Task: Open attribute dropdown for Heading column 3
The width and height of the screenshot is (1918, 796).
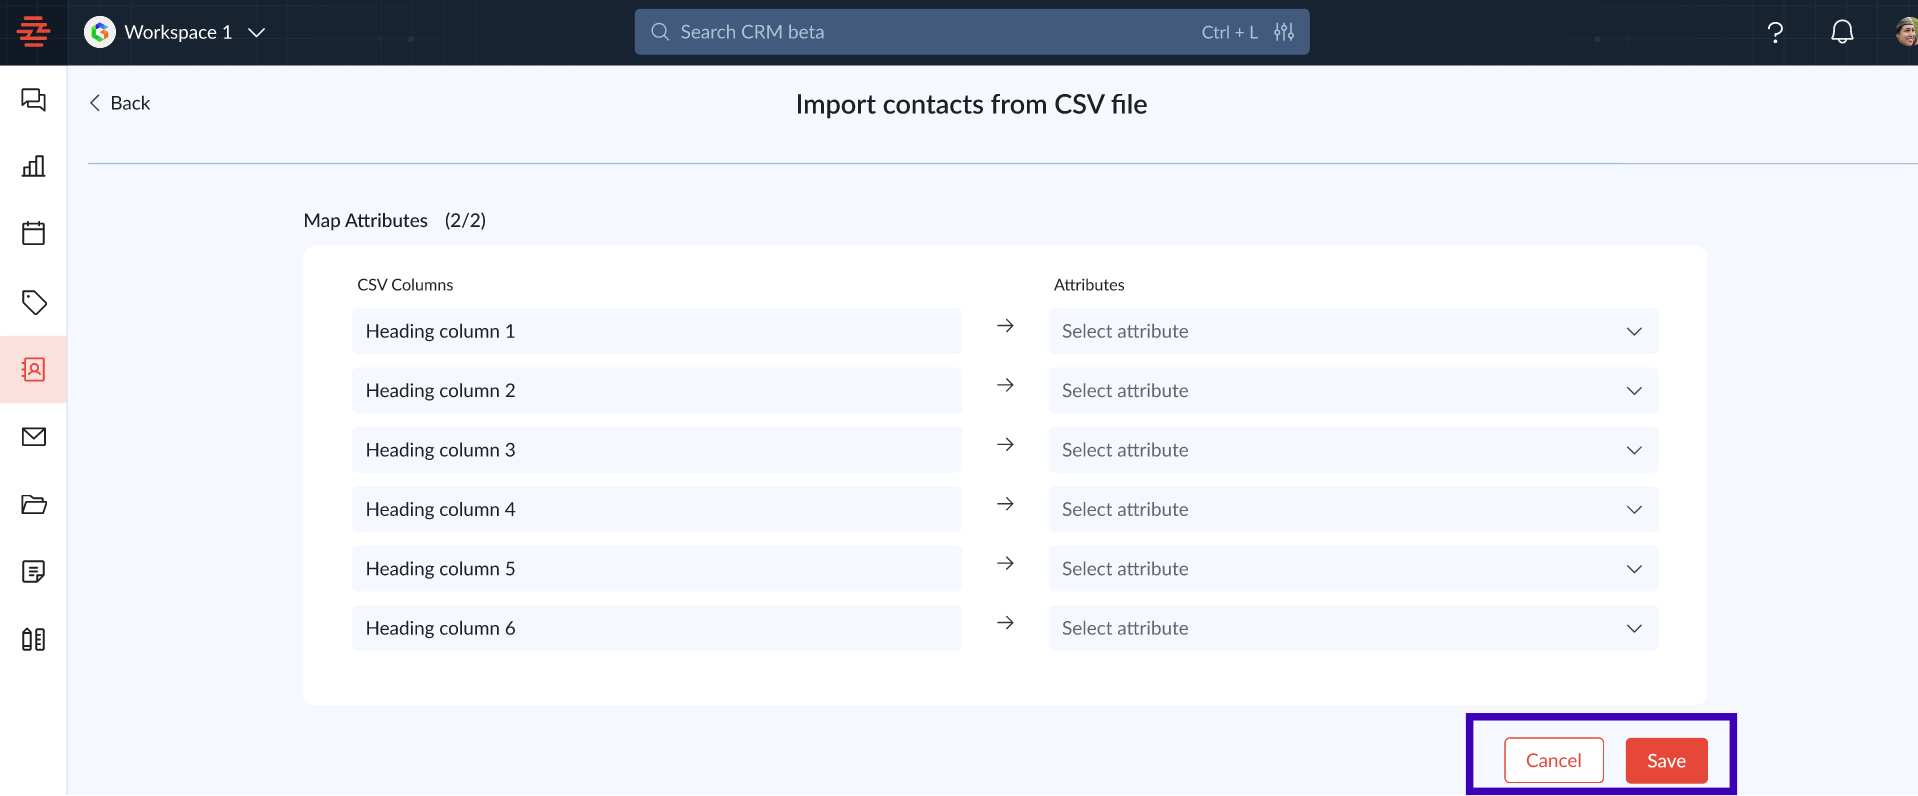Action: 1352,450
